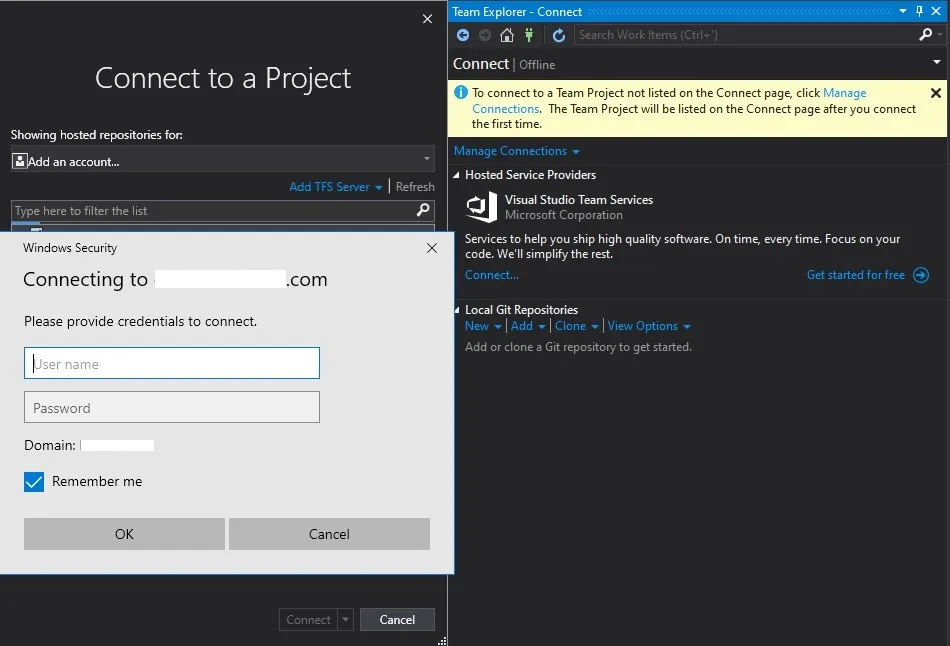Viewport: 950px width, 646px height.
Task: Click 'Microsoft Corporation' text
Action: [563, 215]
